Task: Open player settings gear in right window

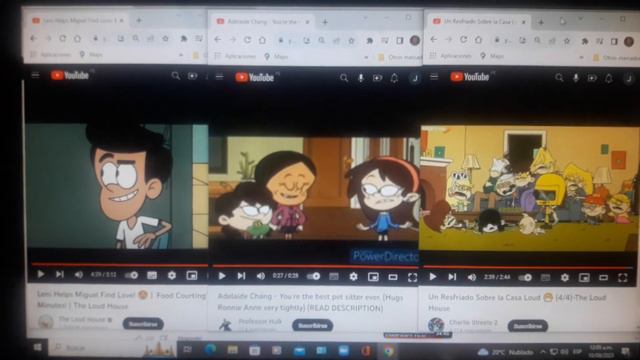Action: tap(565, 278)
